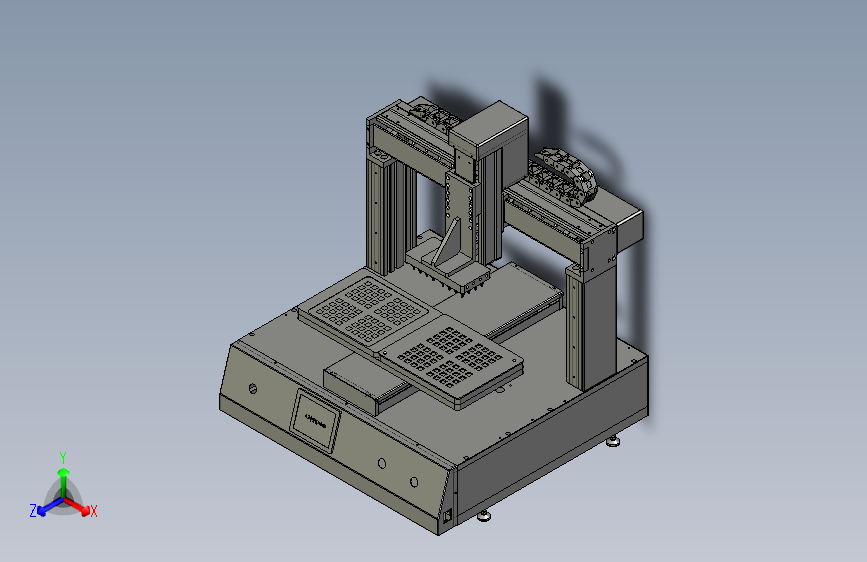This screenshot has width=867, height=562.
Task: Select the round button left of the touchscreen
Action: coord(253,389)
